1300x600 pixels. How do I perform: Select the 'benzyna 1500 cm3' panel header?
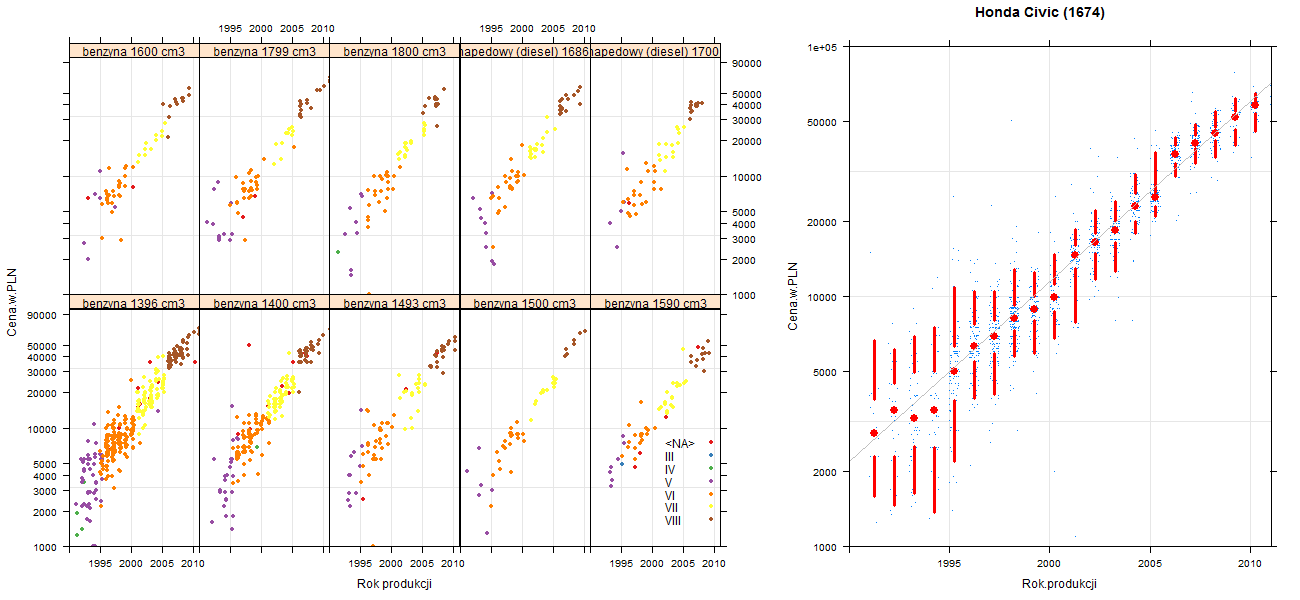[x=525, y=303]
